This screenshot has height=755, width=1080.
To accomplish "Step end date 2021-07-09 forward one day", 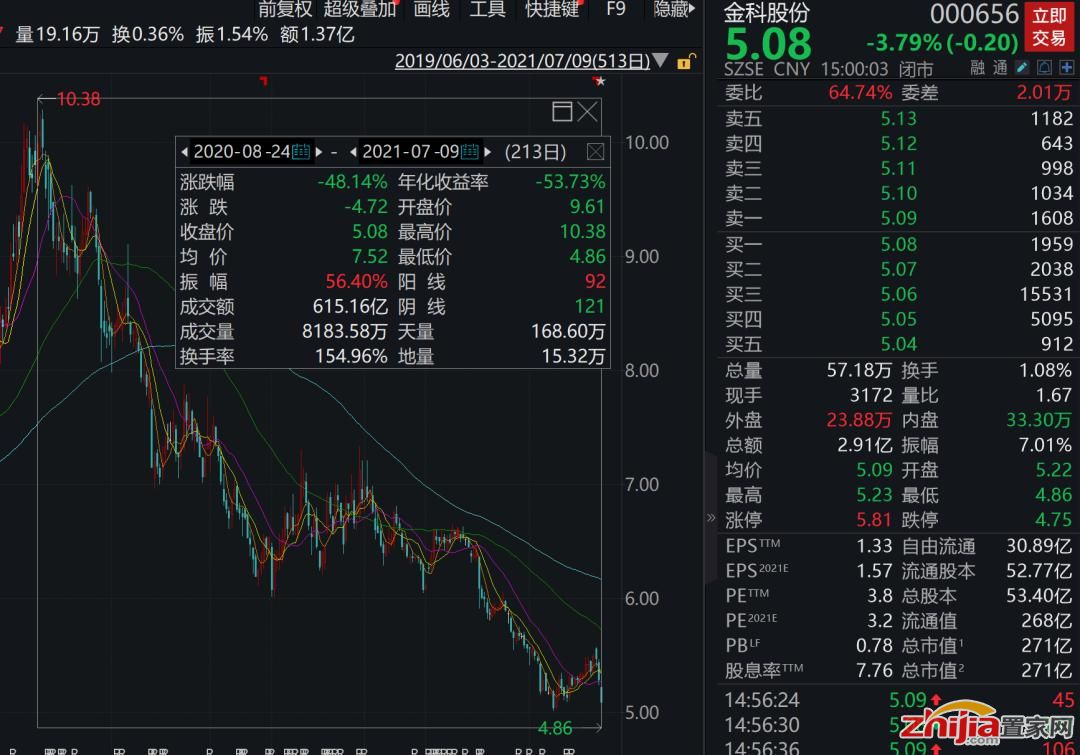I will click(x=488, y=152).
